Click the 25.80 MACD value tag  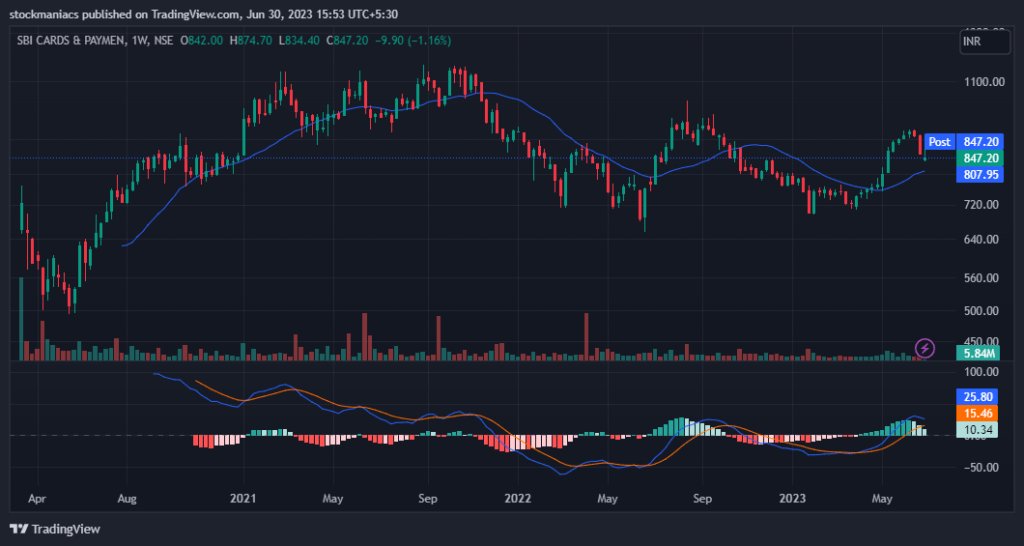pos(977,396)
